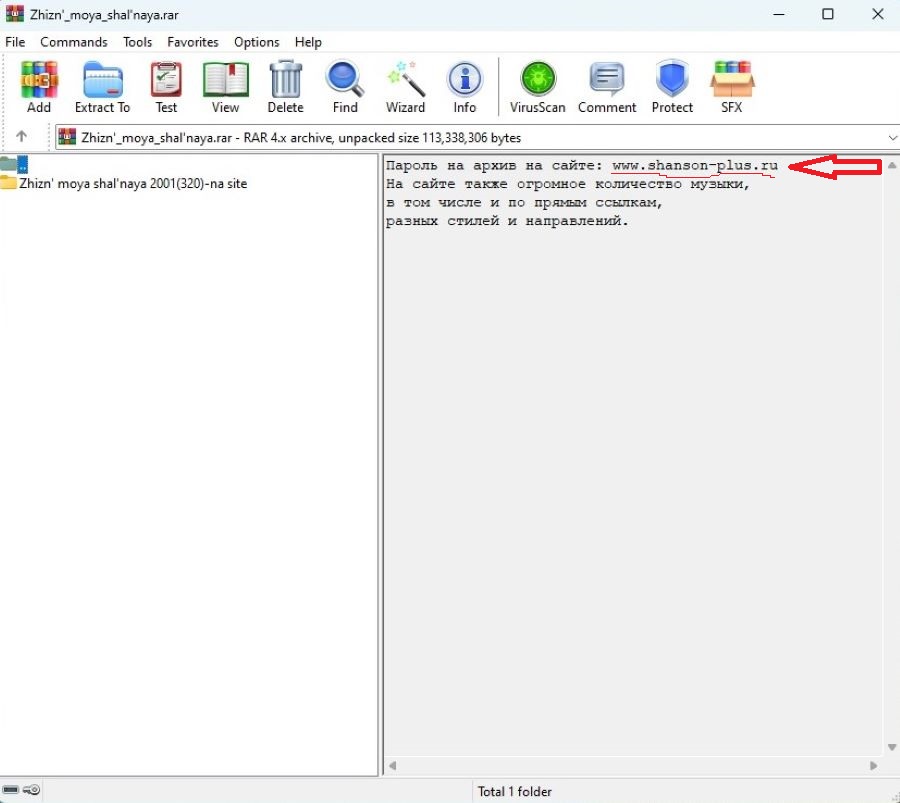This screenshot has height=803, width=900.
Task: Select the parent folder '..' entry
Action: 14,164
